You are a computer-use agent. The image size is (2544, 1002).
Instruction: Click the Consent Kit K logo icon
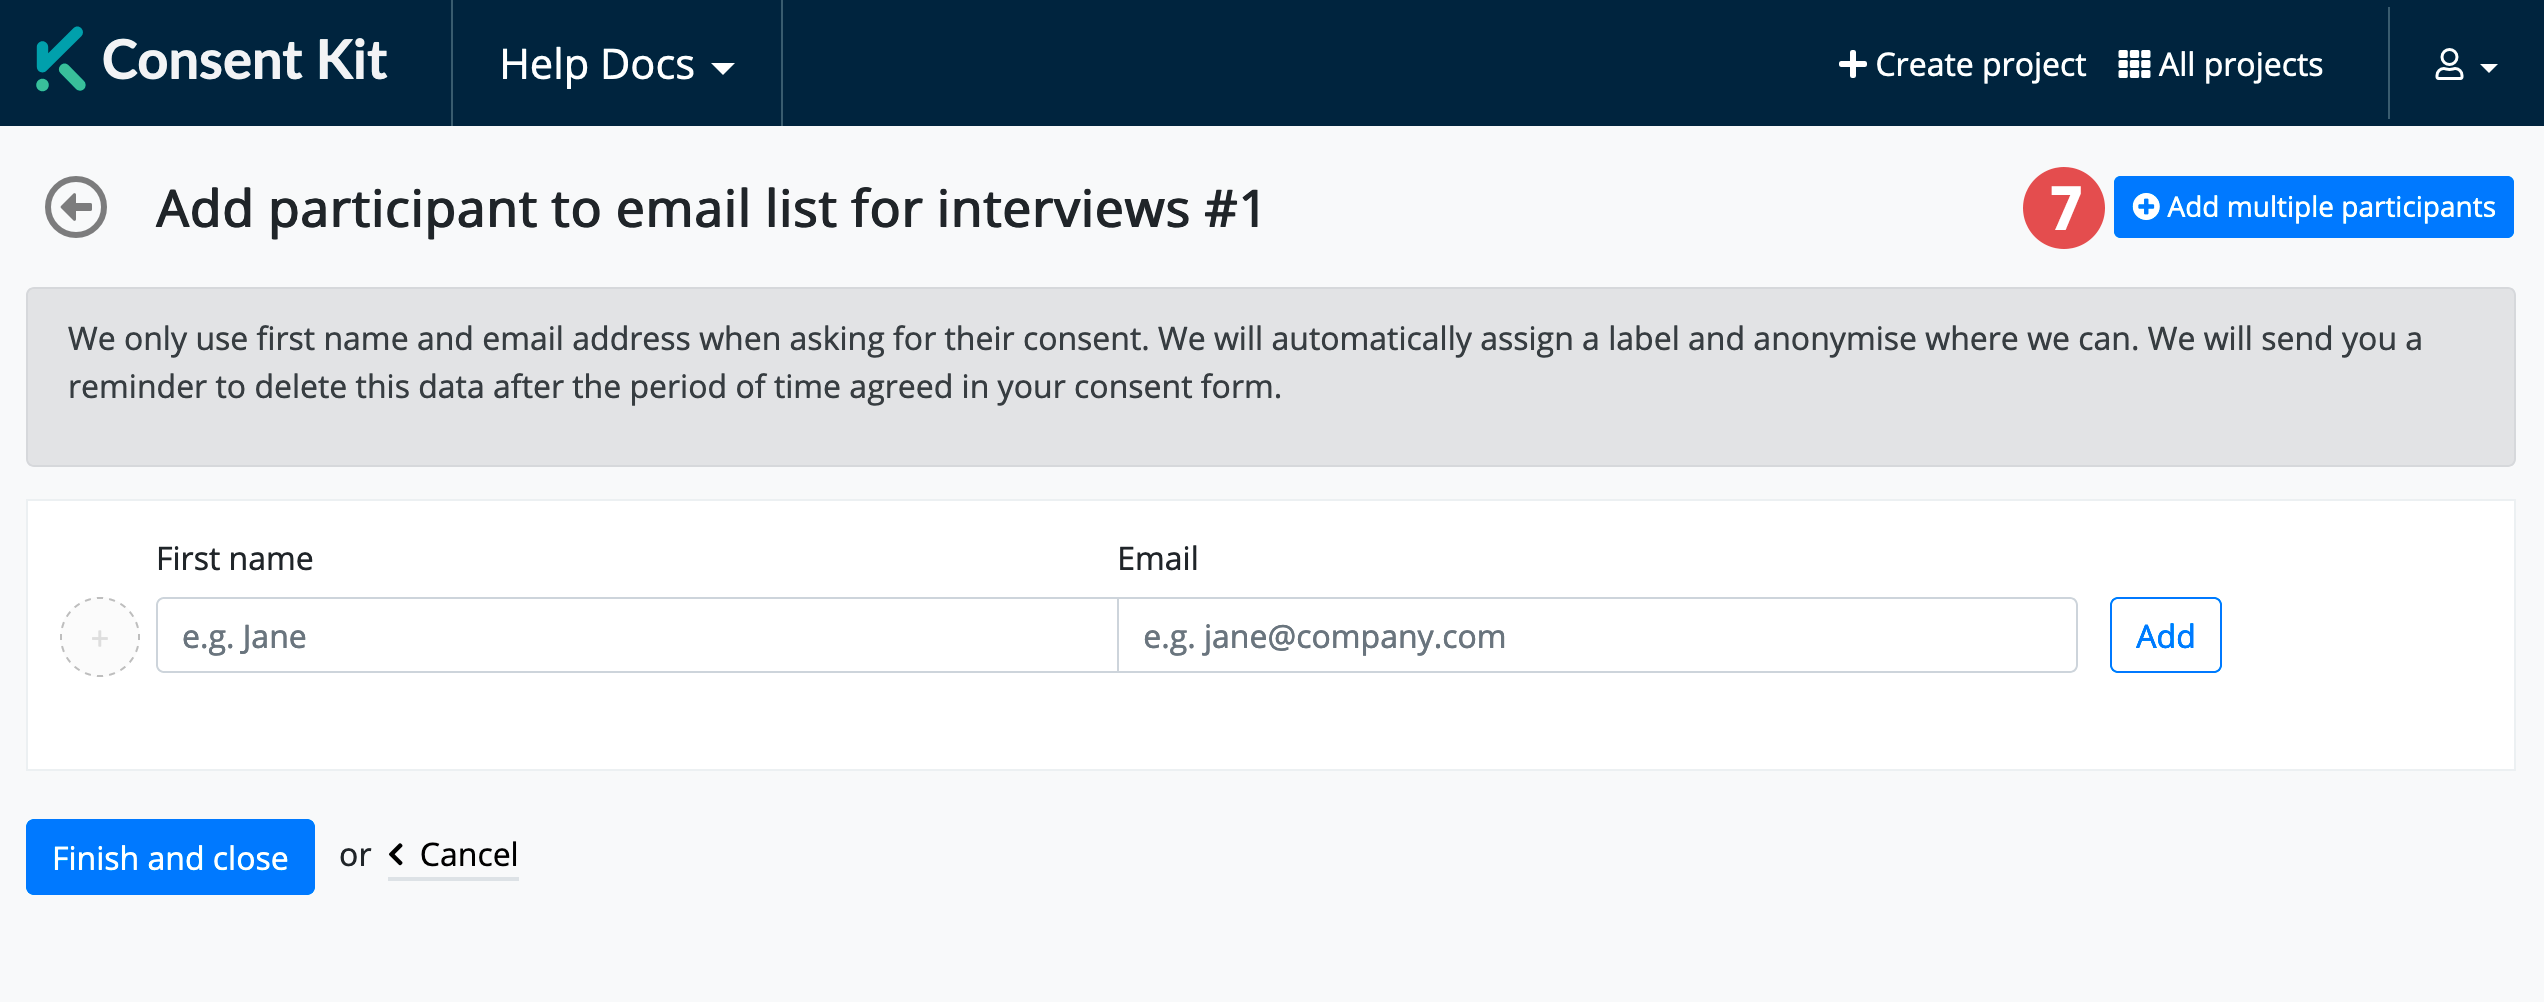[60, 60]
